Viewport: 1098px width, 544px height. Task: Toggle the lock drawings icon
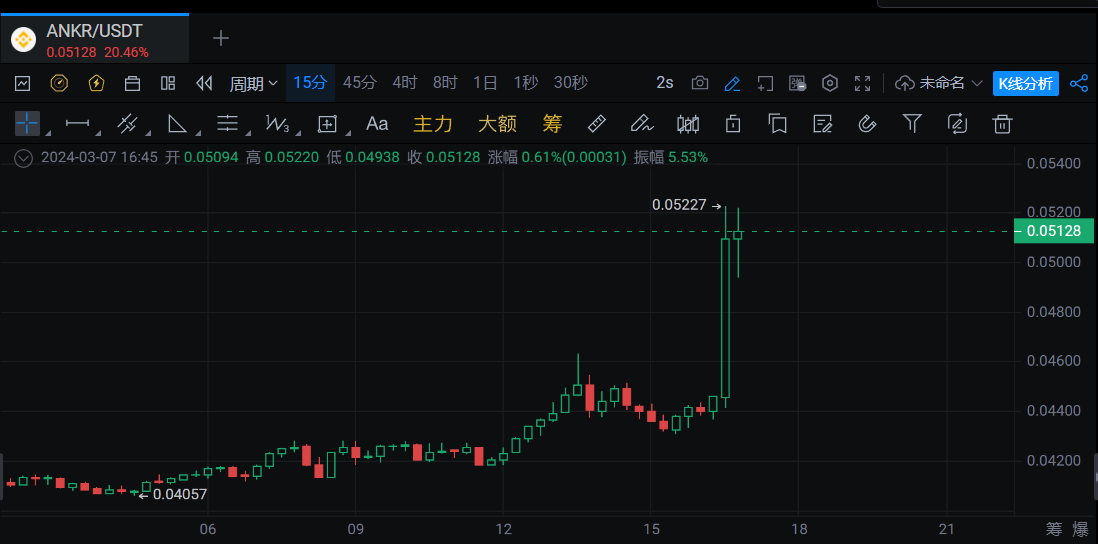[x=733, y=124]
